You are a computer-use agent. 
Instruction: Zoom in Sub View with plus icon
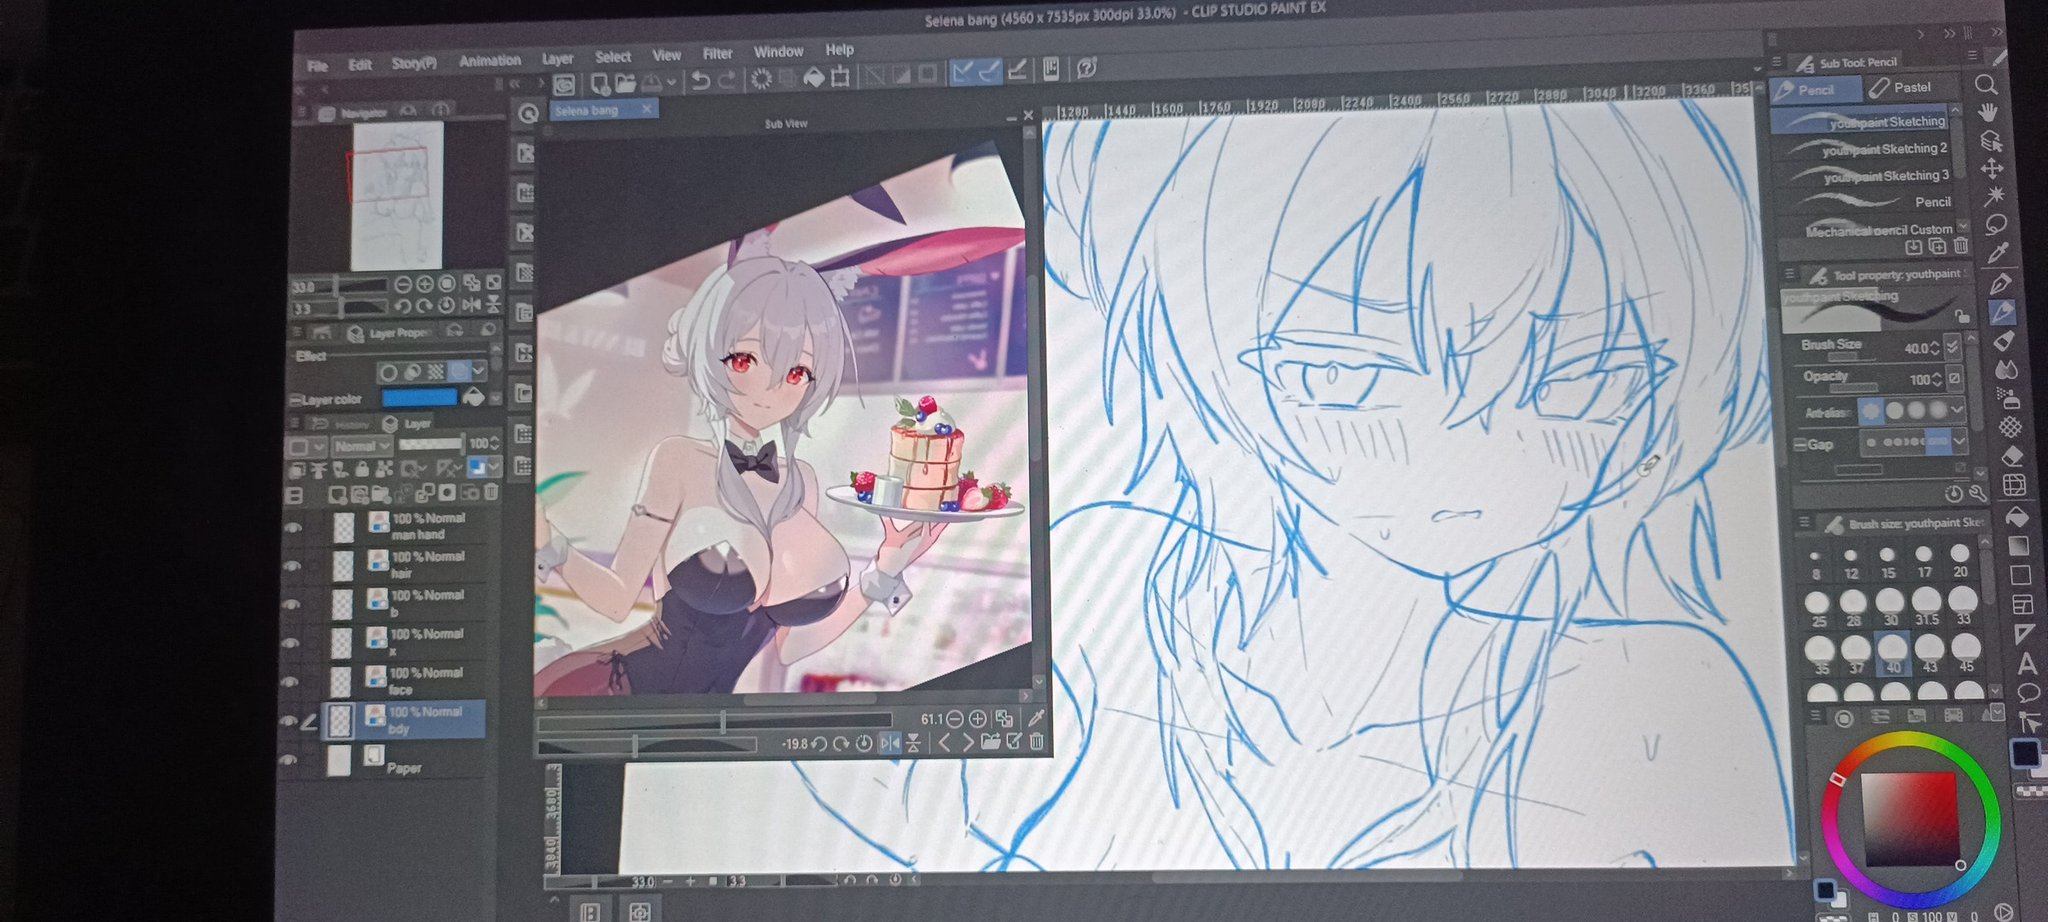pyautogui.click(x=977, y=719)
